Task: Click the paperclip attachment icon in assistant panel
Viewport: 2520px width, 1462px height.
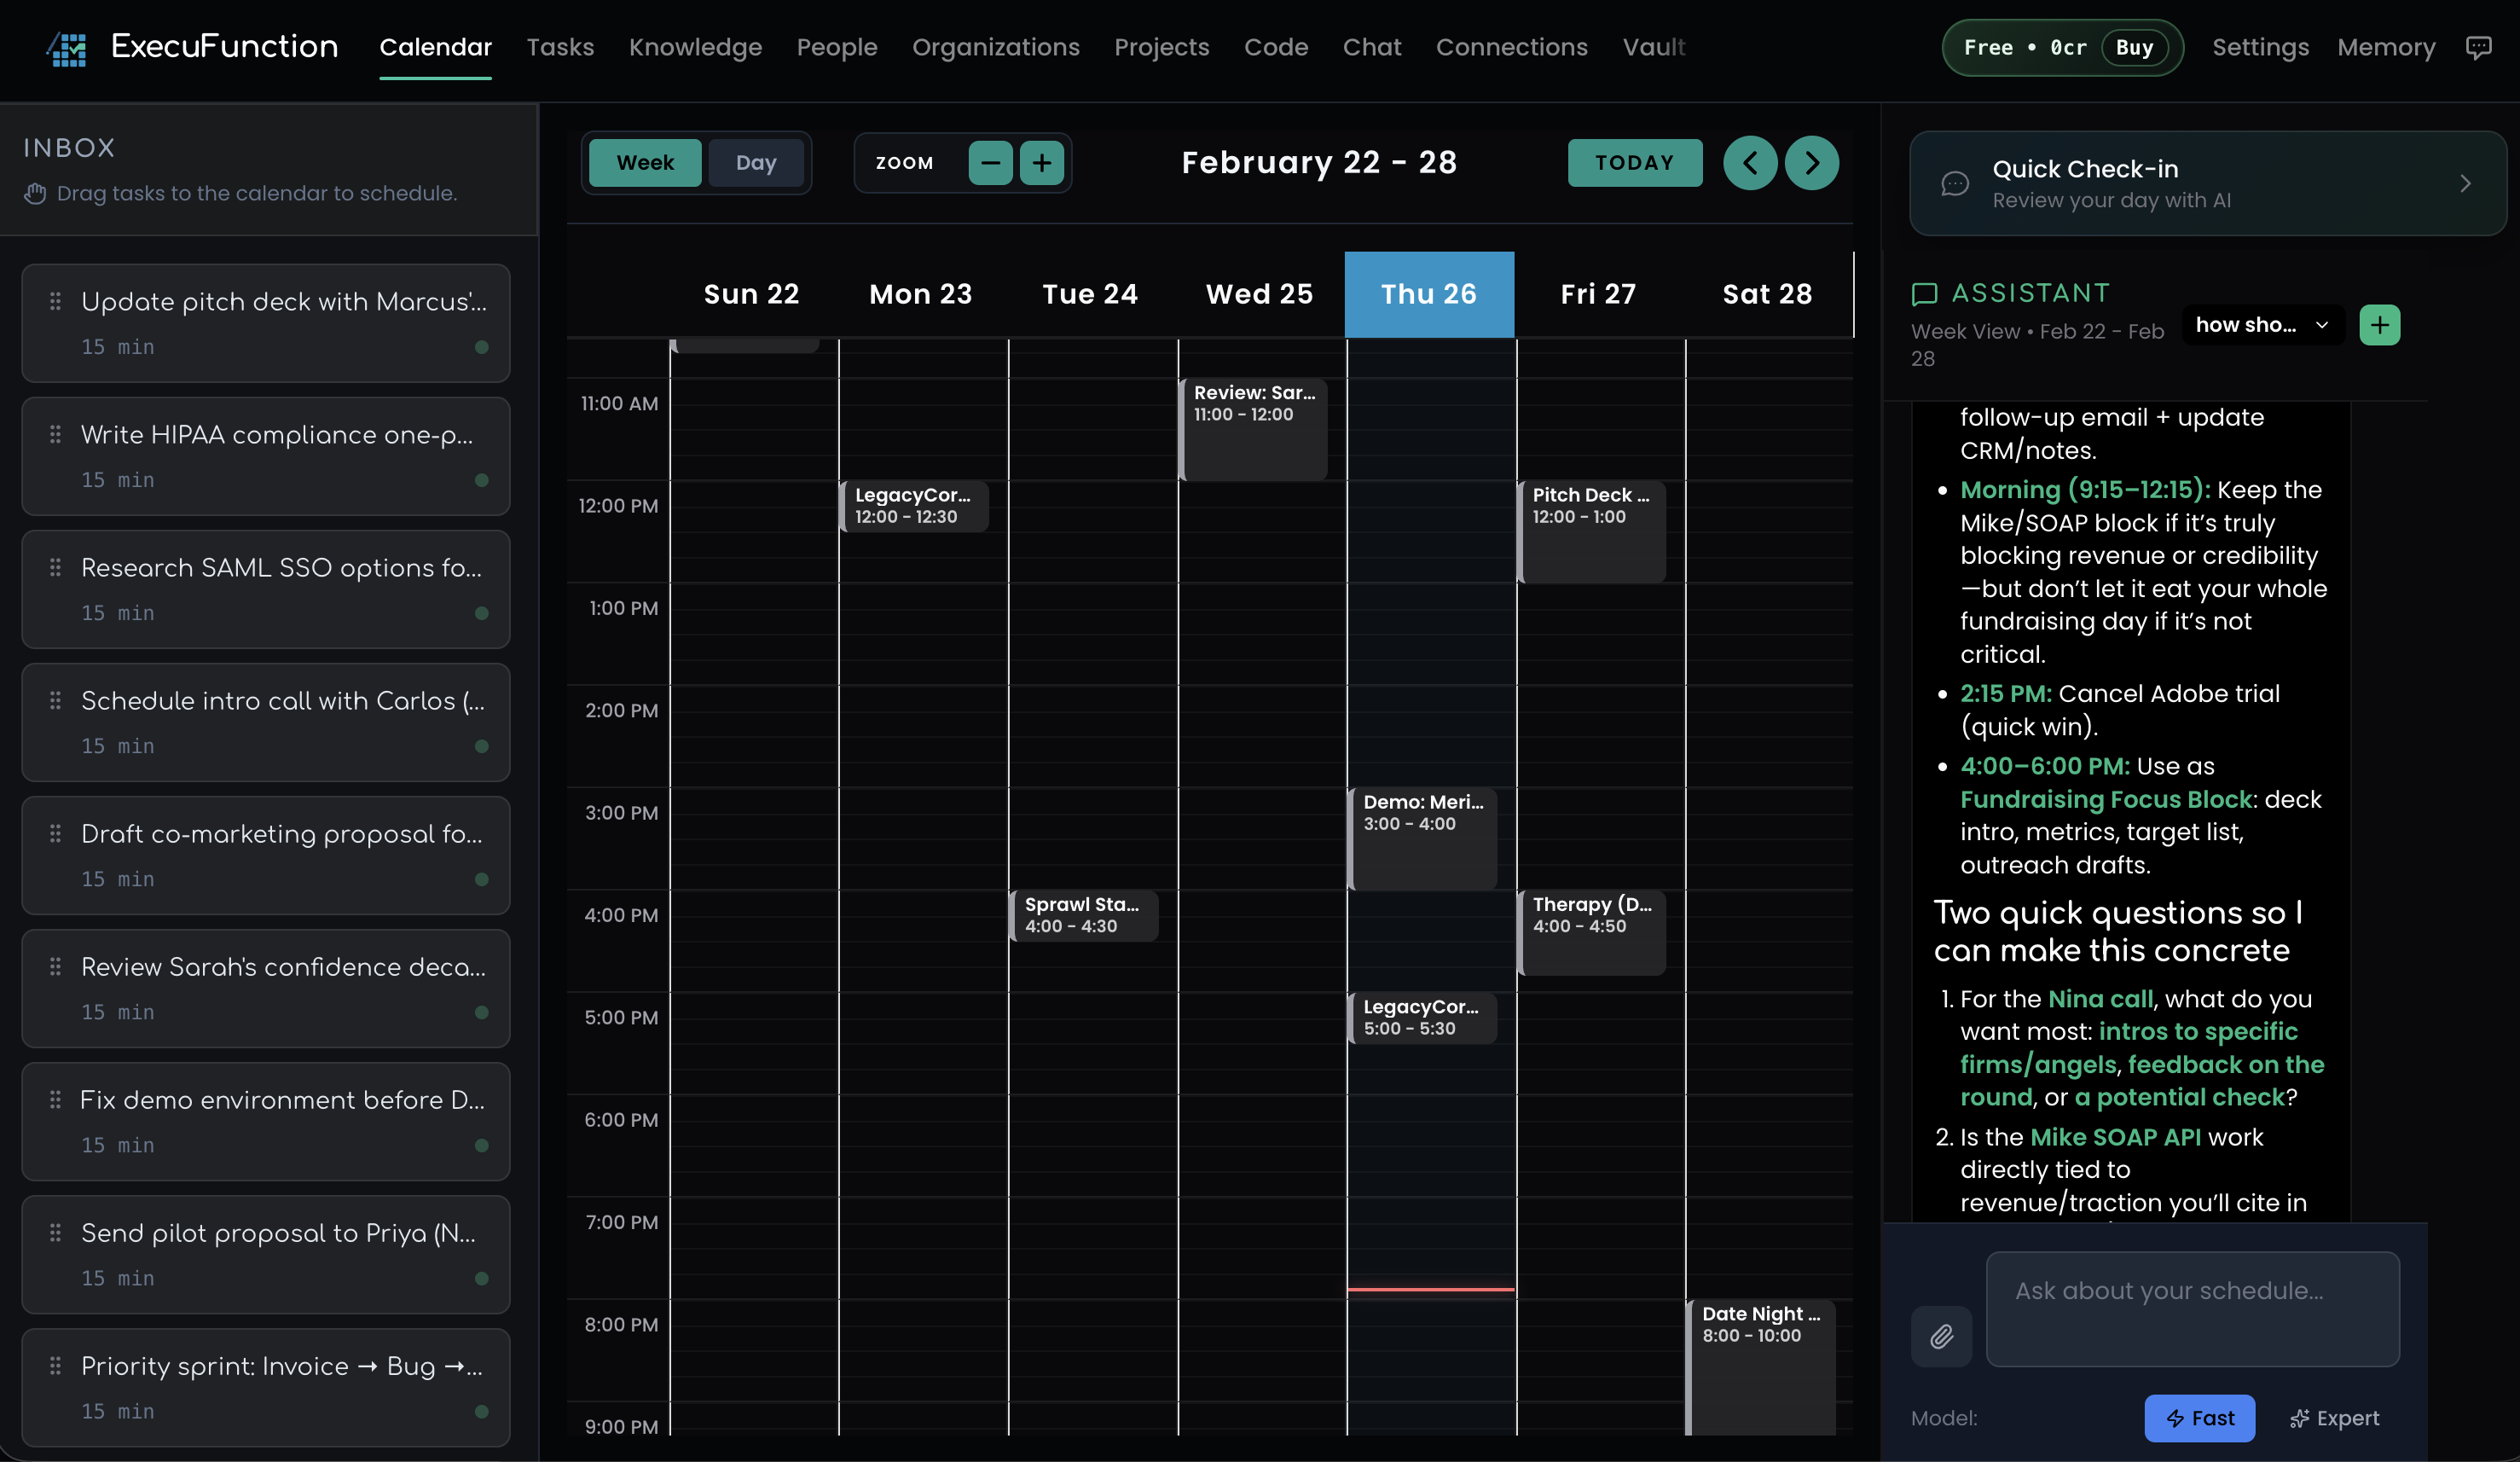Action: tap(1941, 1336)
